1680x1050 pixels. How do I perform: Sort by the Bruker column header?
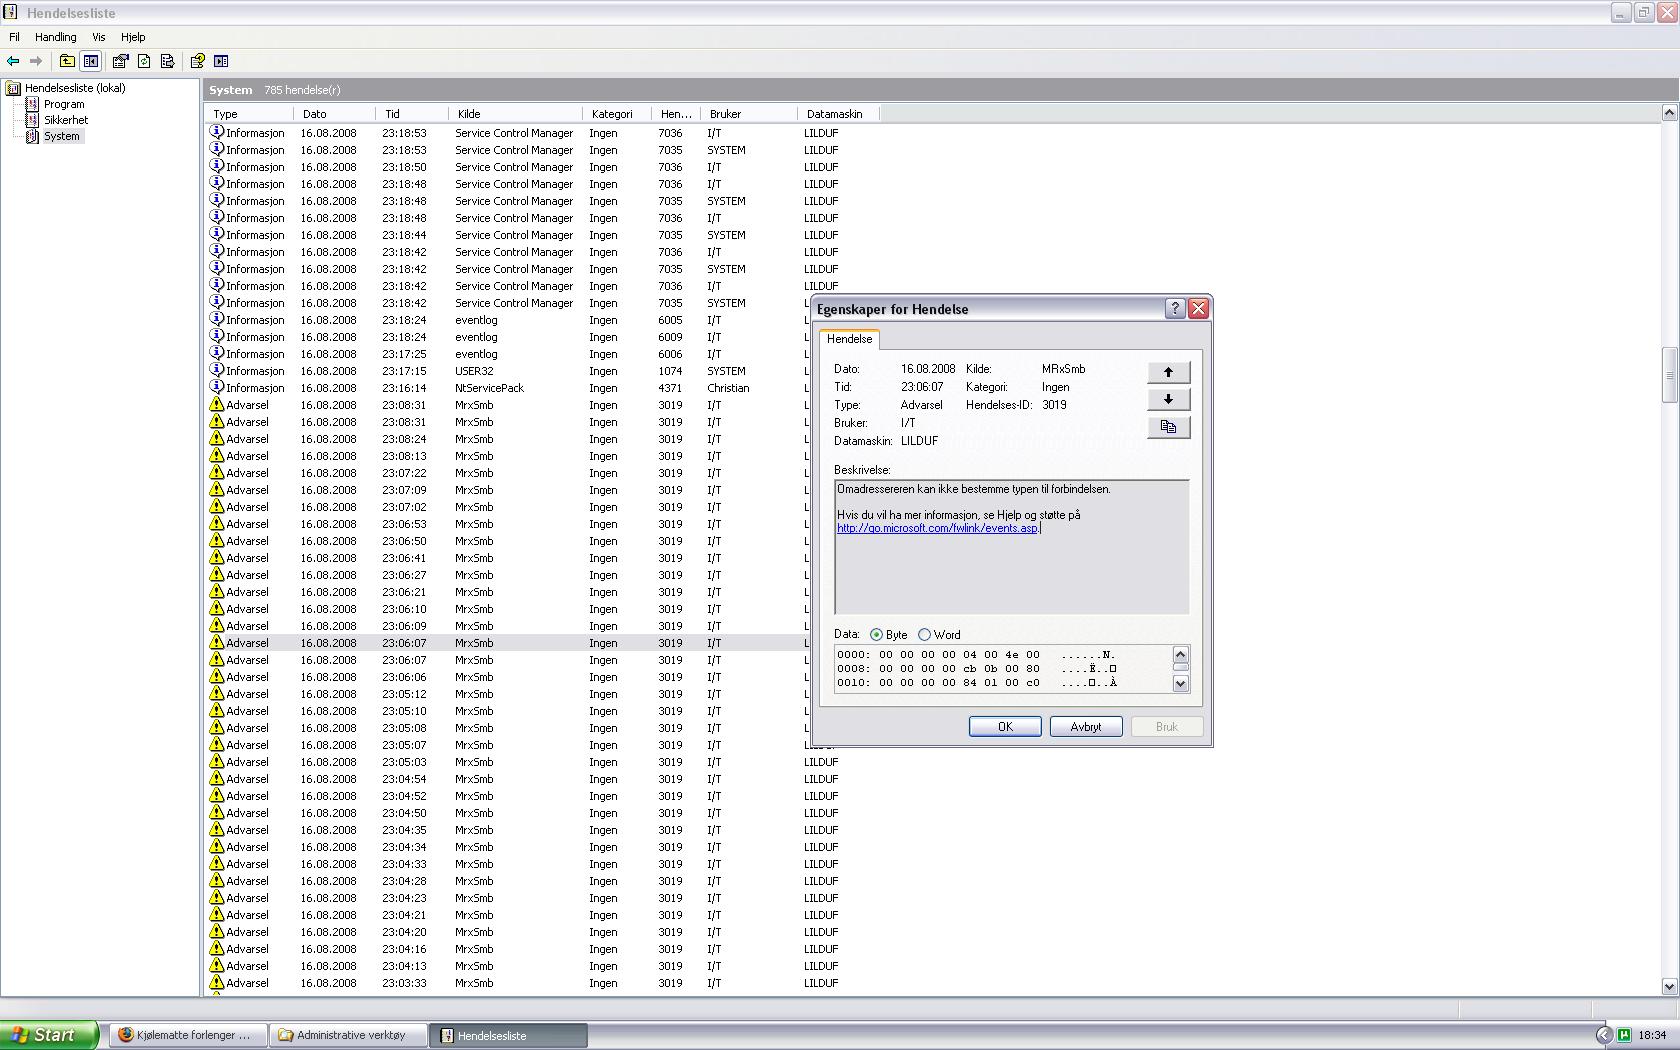pos(749,114)
